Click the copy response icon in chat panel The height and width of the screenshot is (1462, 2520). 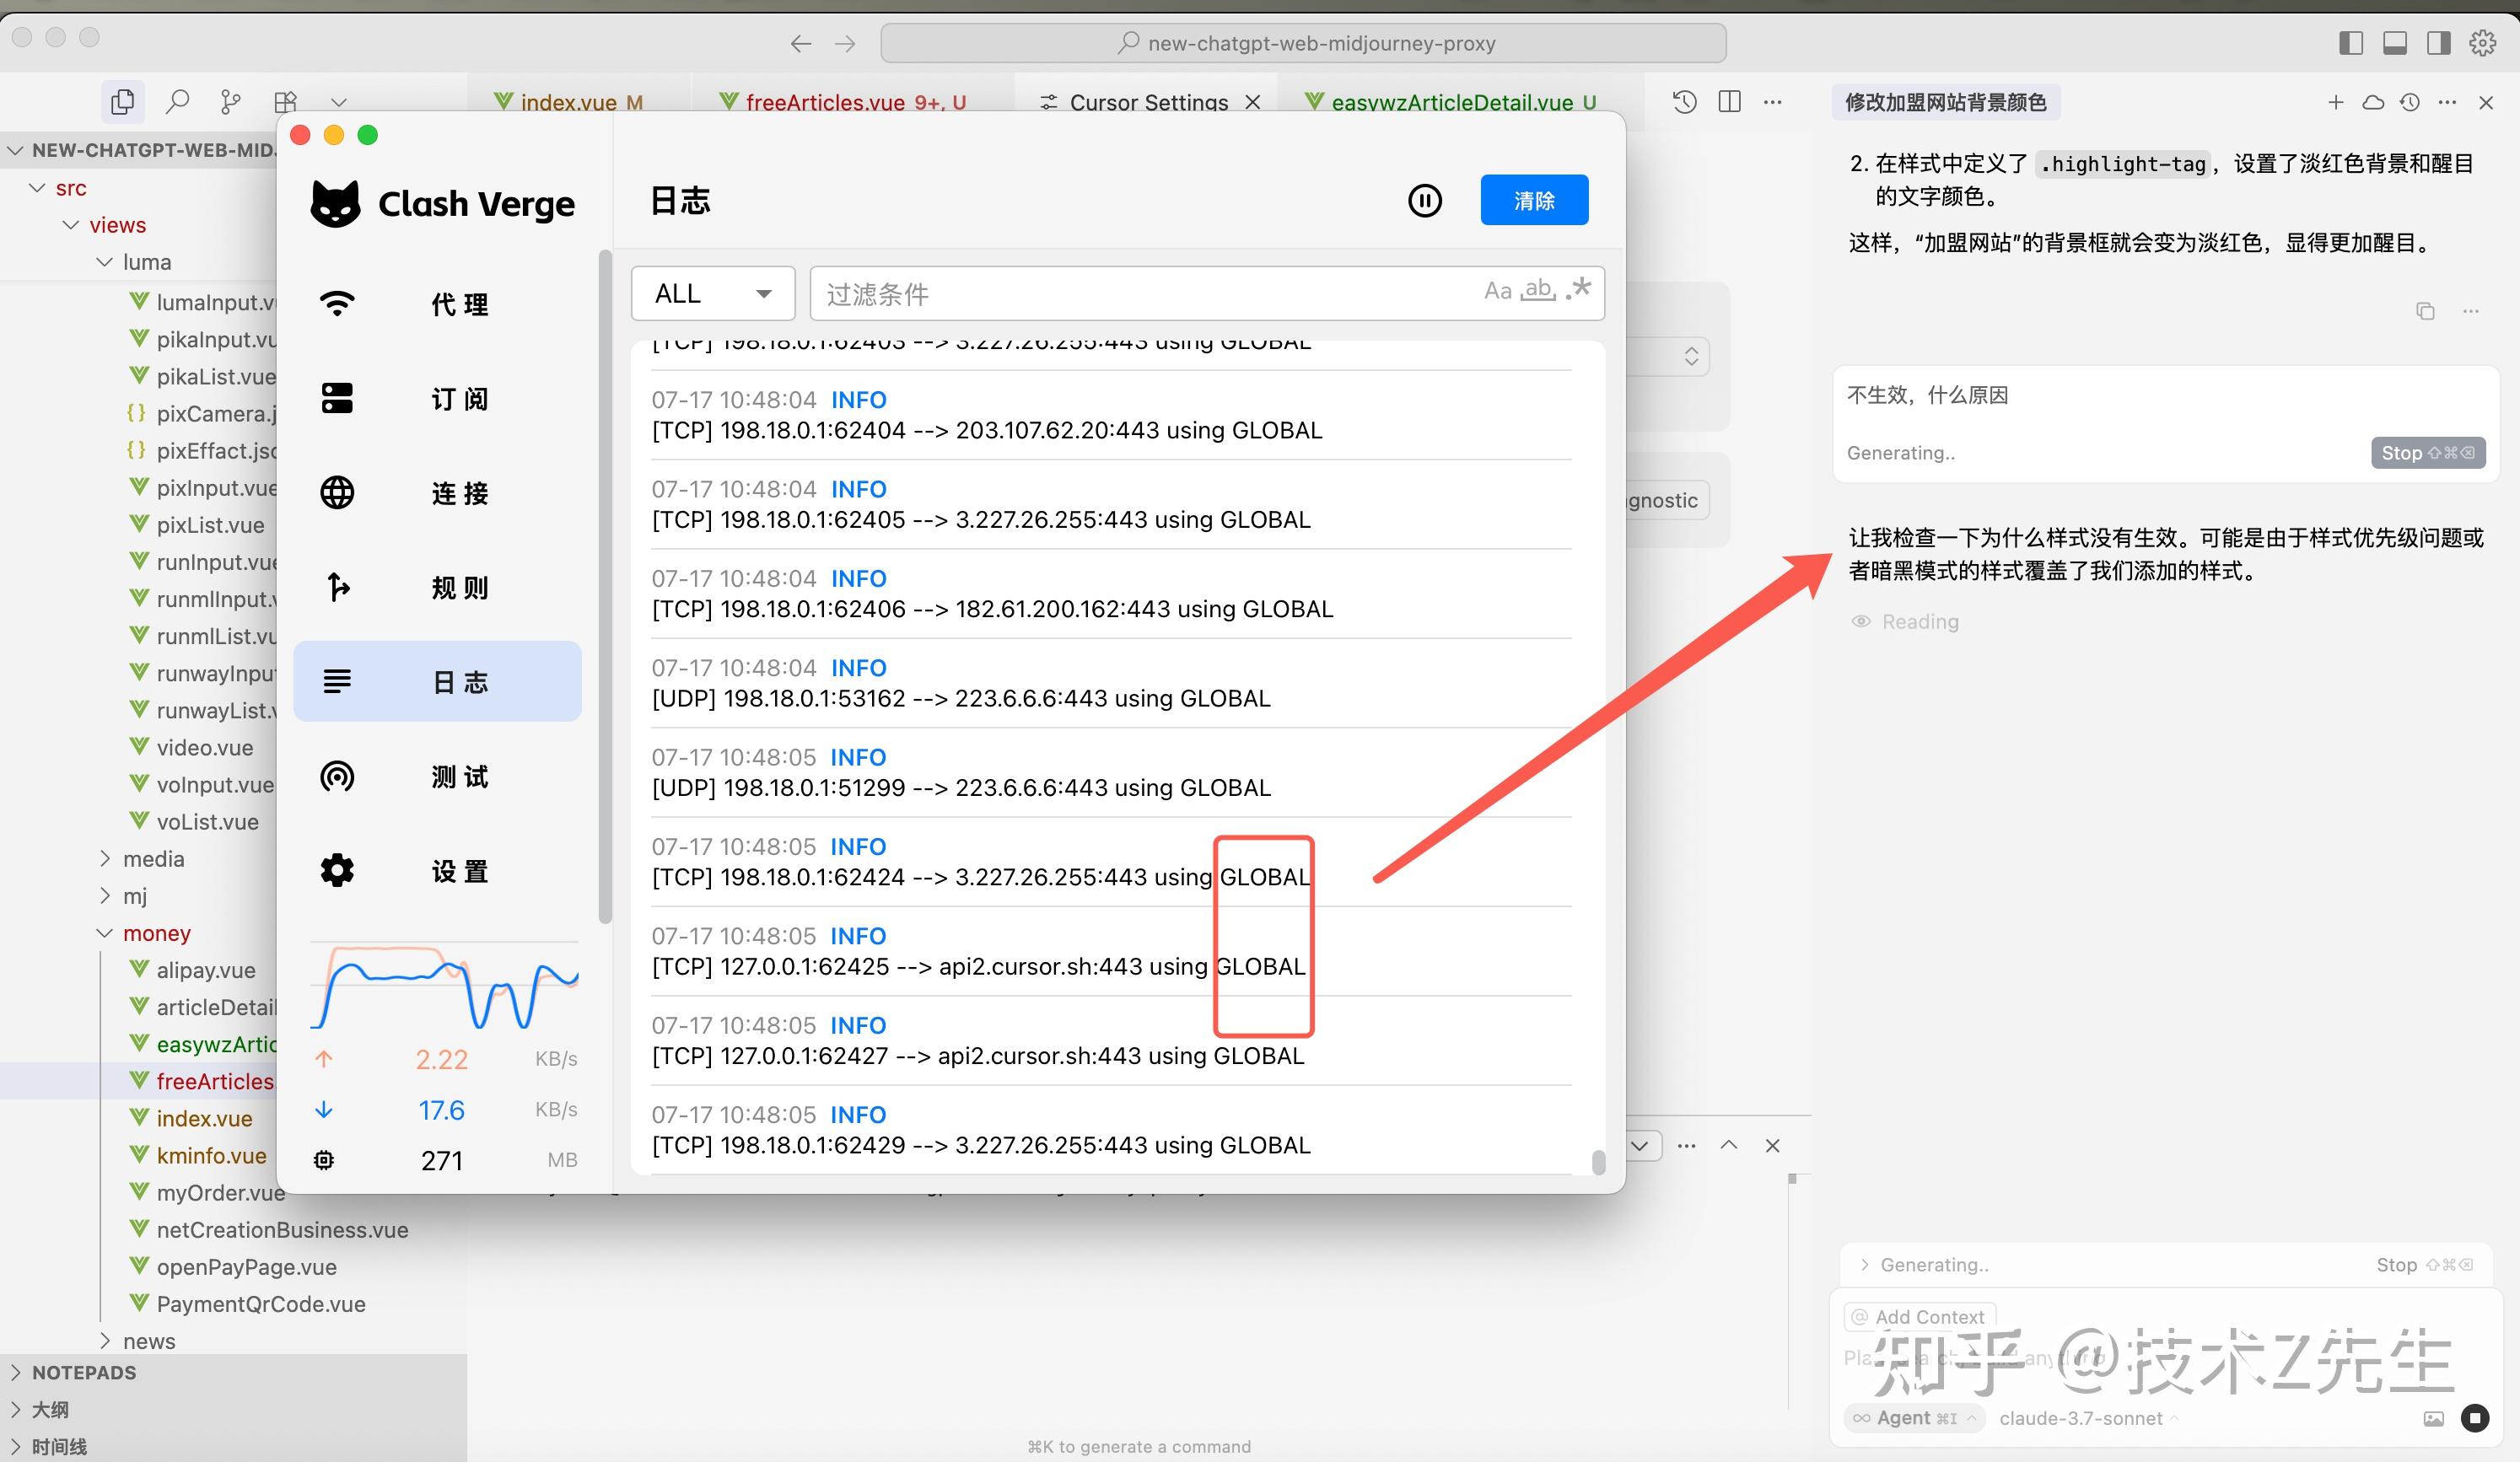coord(2425,311)
